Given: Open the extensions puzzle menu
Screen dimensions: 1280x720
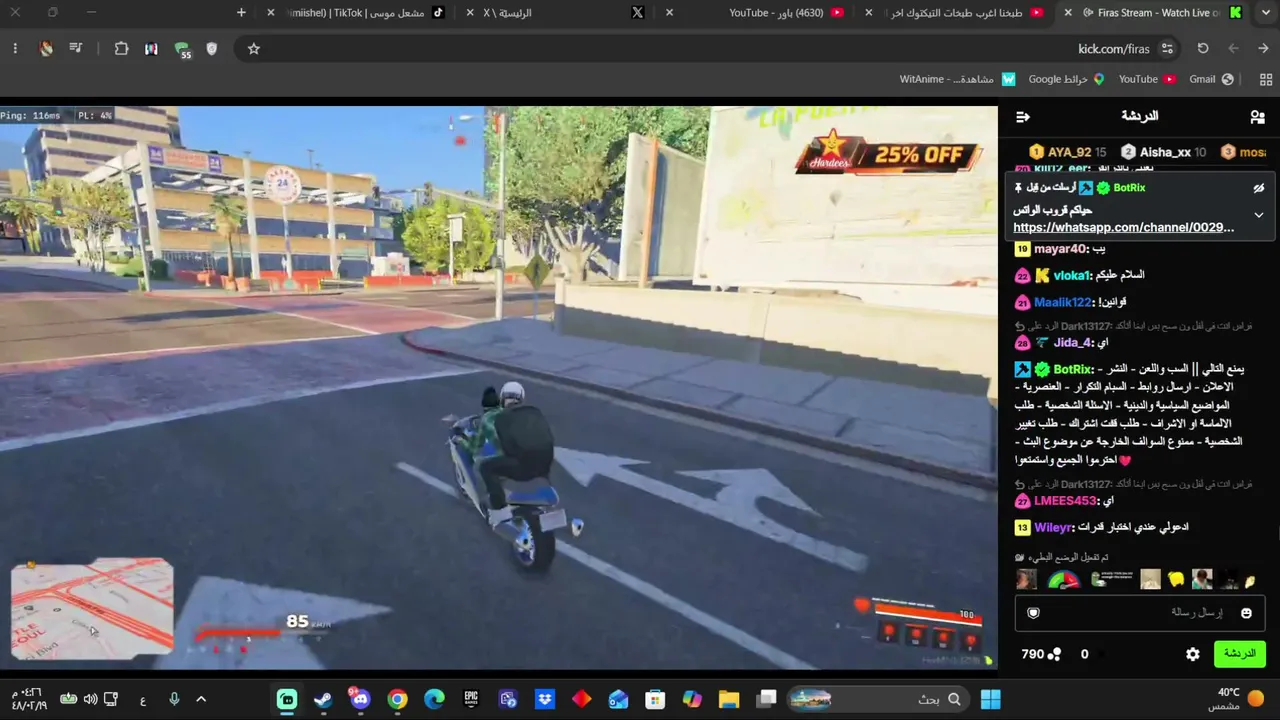Looking at the screenshot, I should coord(121,48).
